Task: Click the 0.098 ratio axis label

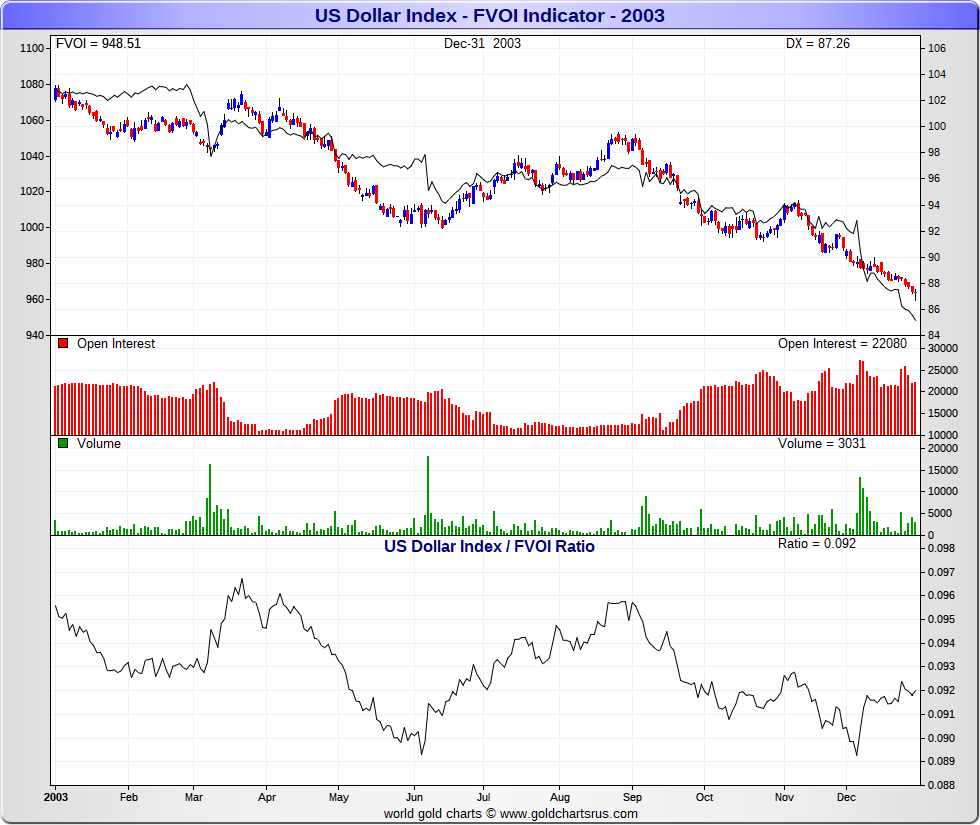Action: (x=940, y=548)
